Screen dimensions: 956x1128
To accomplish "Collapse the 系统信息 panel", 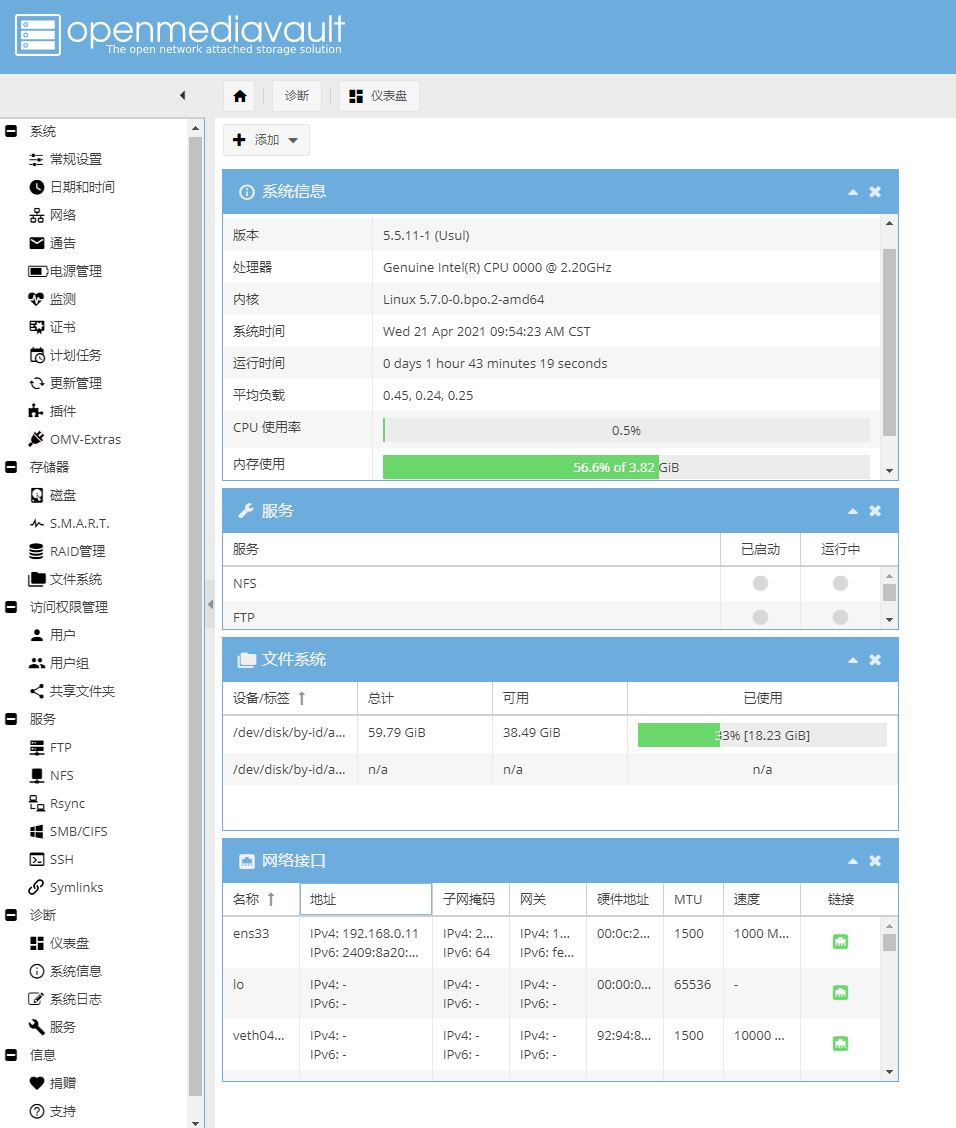I will coord(853,192).
